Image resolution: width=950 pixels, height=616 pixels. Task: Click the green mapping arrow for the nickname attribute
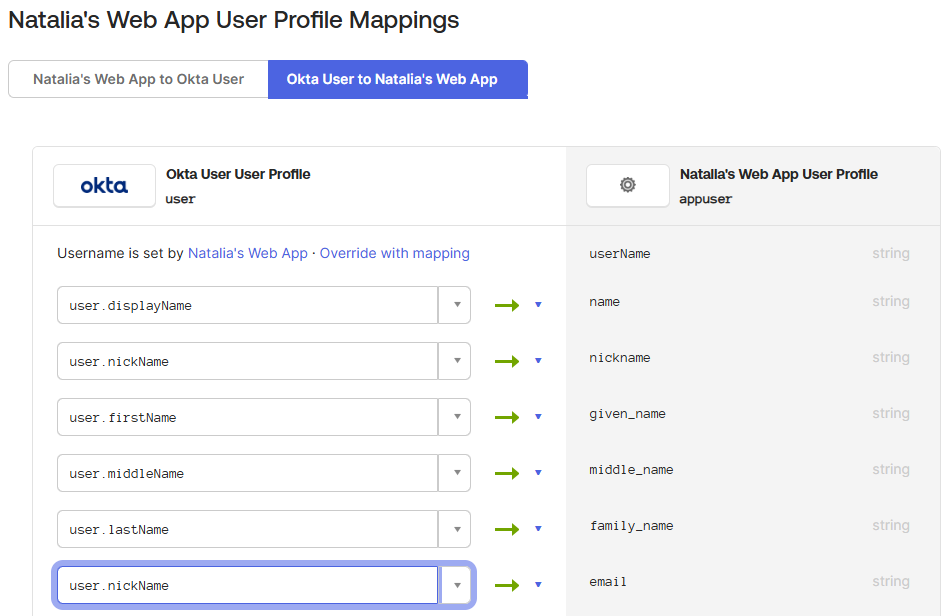[x=507, y=362]
